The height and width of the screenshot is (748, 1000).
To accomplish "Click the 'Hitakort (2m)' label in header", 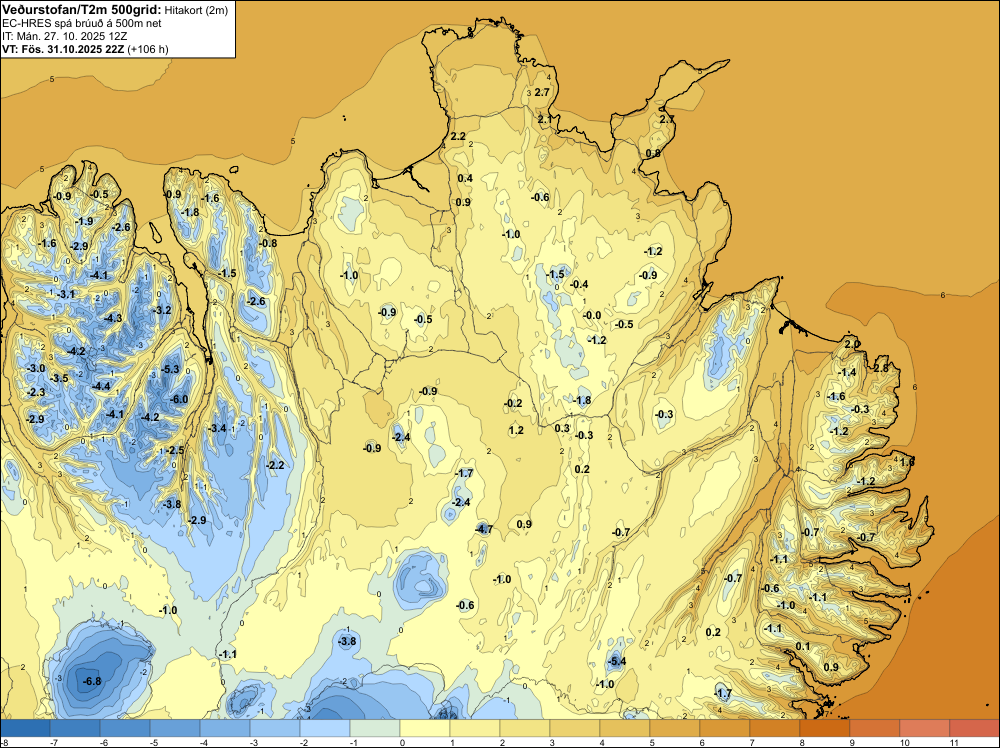I will pos(196,10).
